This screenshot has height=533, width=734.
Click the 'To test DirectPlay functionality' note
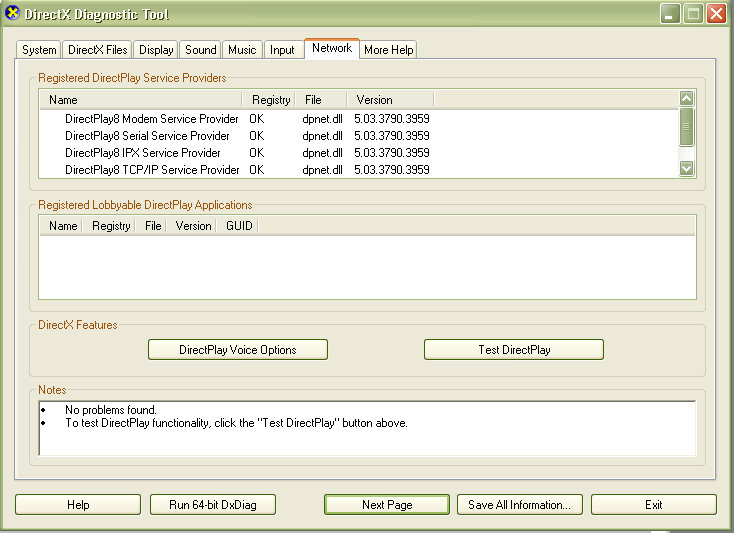(236, 423)
